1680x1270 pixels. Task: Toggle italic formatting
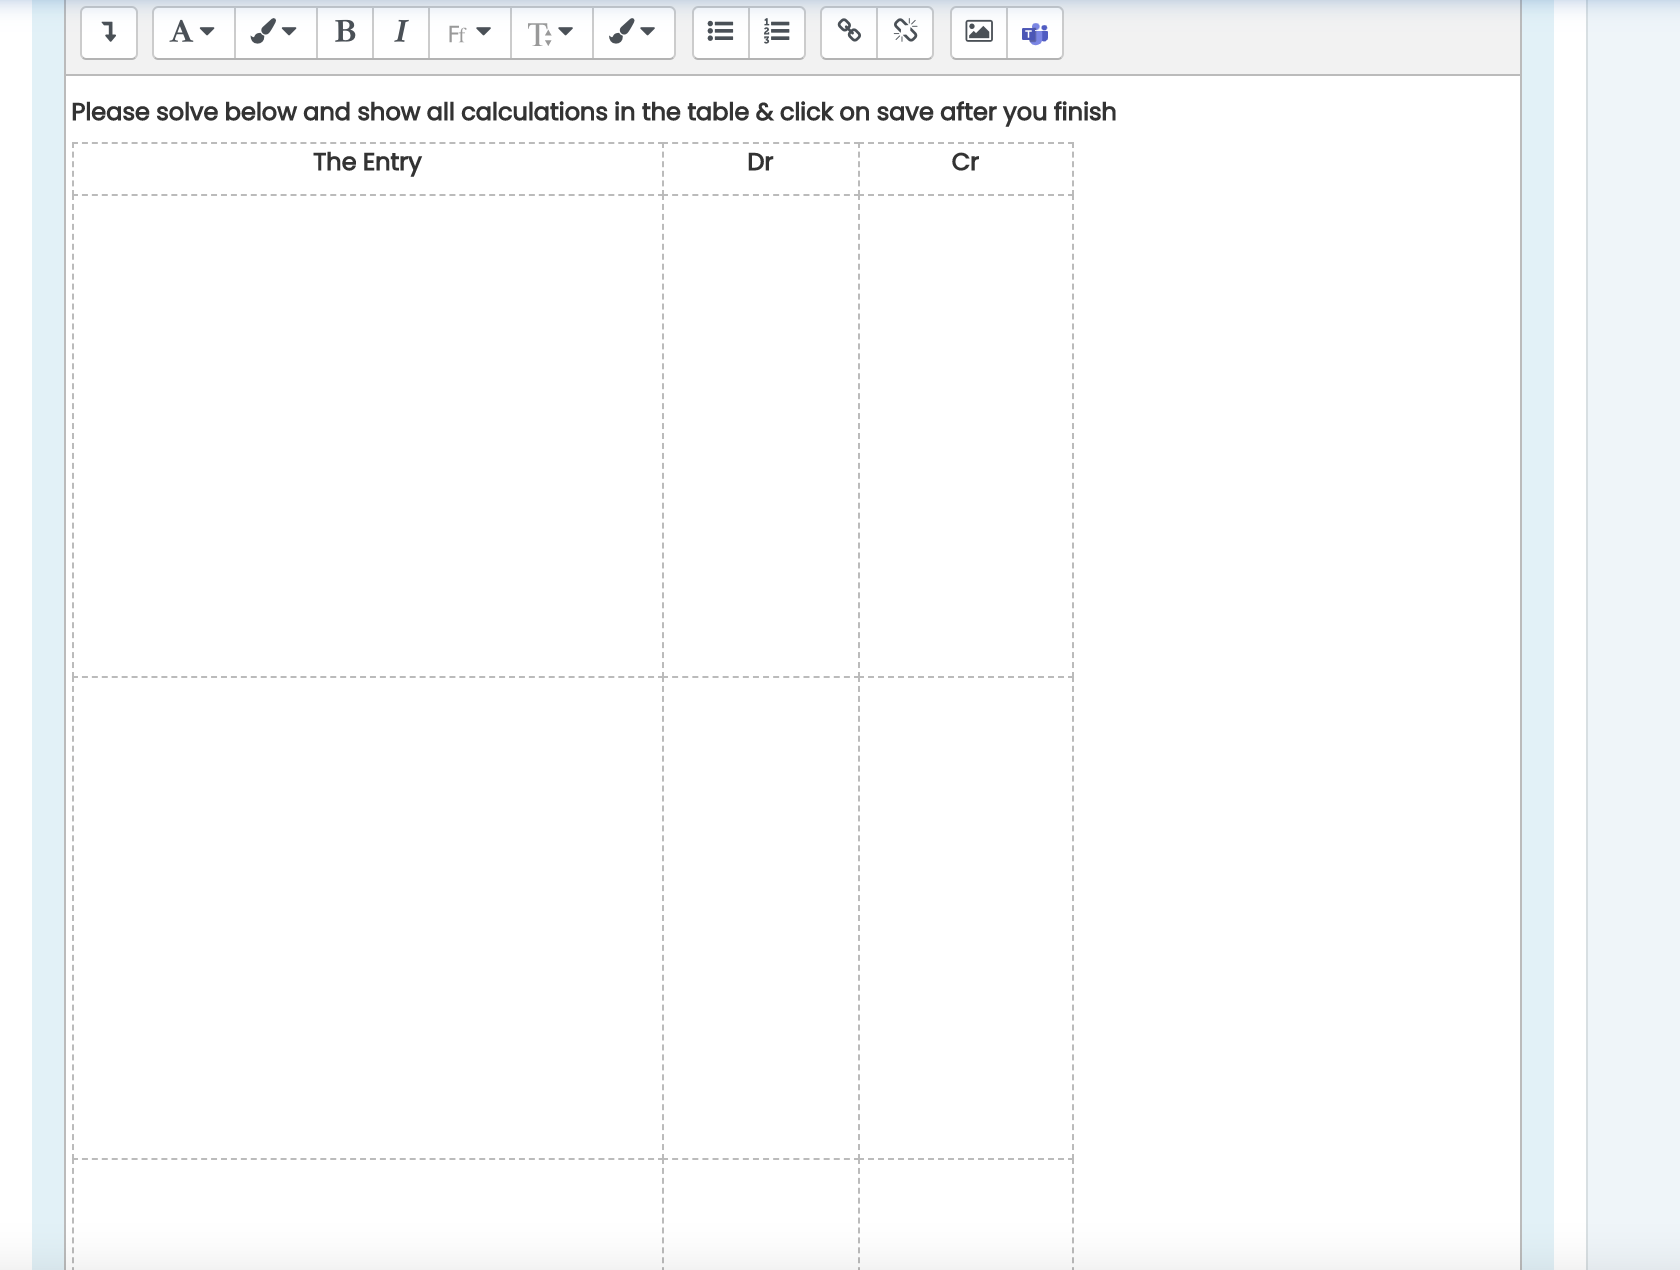[401, 32]
